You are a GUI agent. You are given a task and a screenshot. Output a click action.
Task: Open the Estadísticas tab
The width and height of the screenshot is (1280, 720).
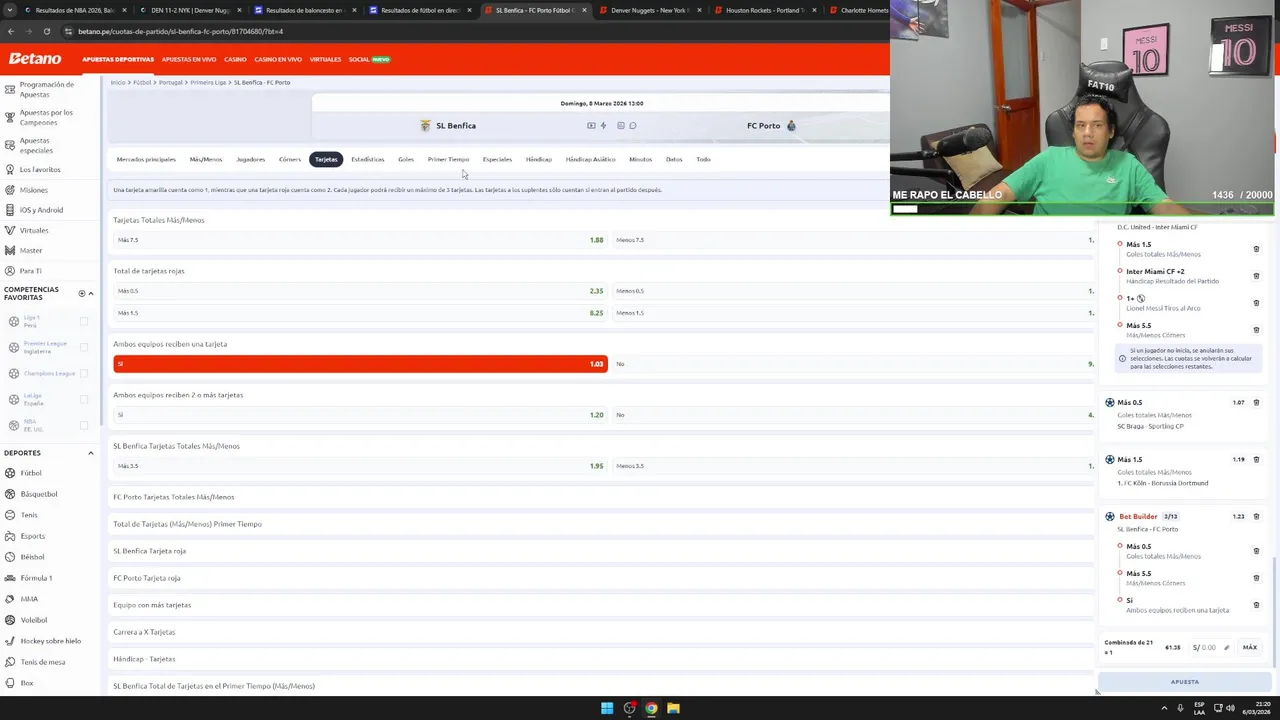pos(368,159)
